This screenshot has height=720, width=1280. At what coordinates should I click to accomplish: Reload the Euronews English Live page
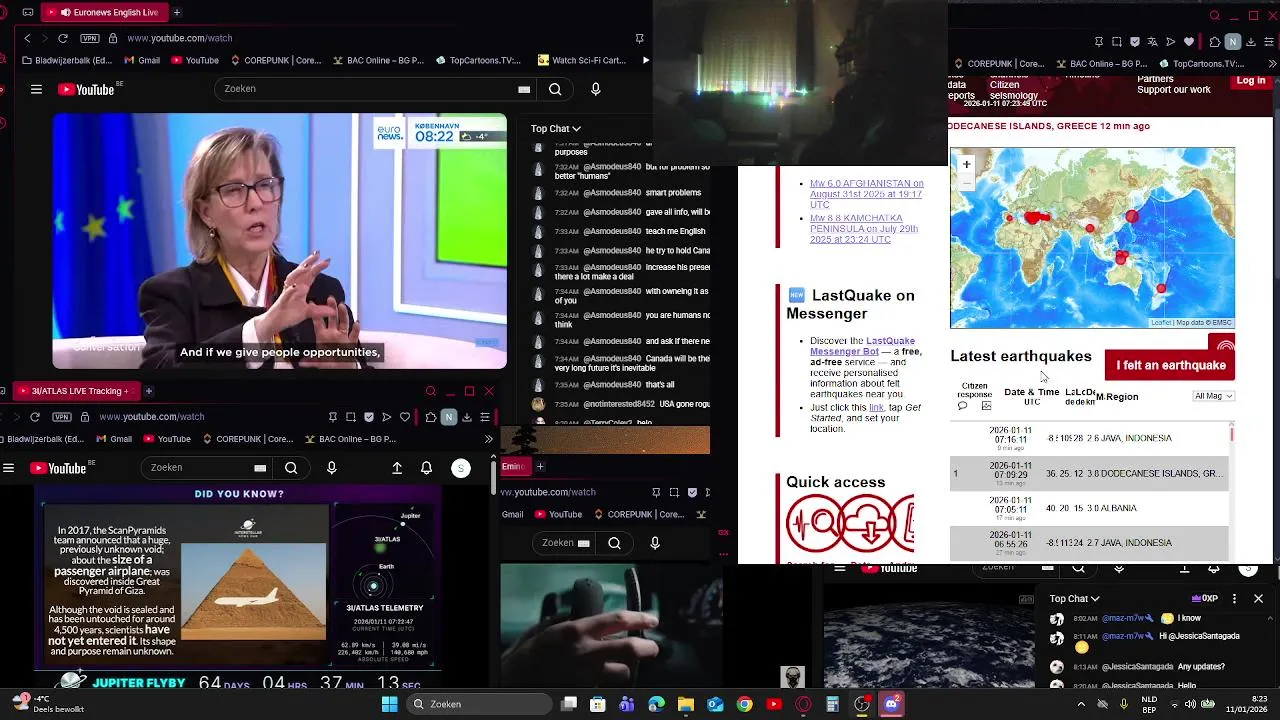pyautogui.click(x=62, y=38)
